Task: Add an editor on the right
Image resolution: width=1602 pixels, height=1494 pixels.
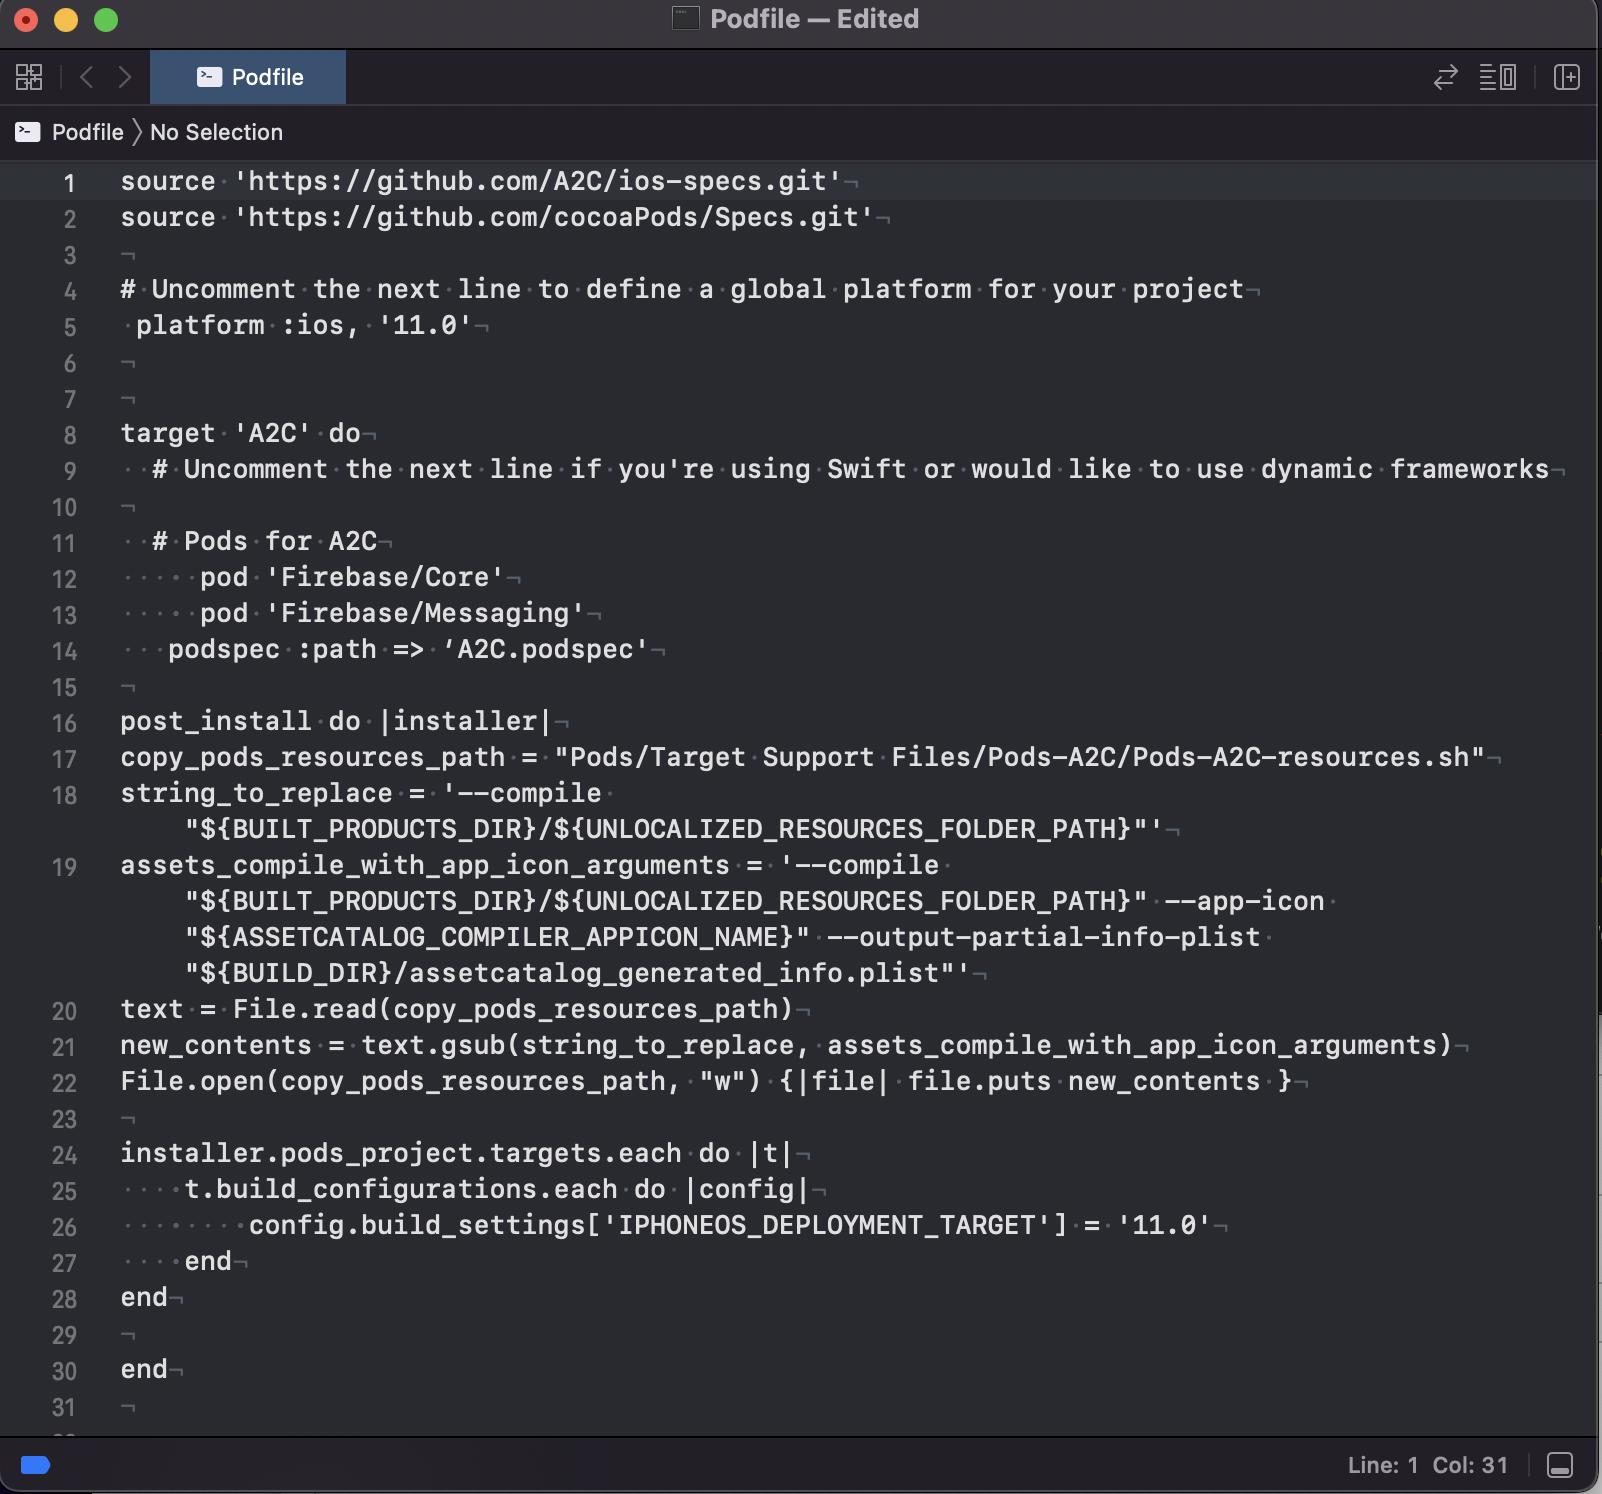Action: (x=1567, y=77)
